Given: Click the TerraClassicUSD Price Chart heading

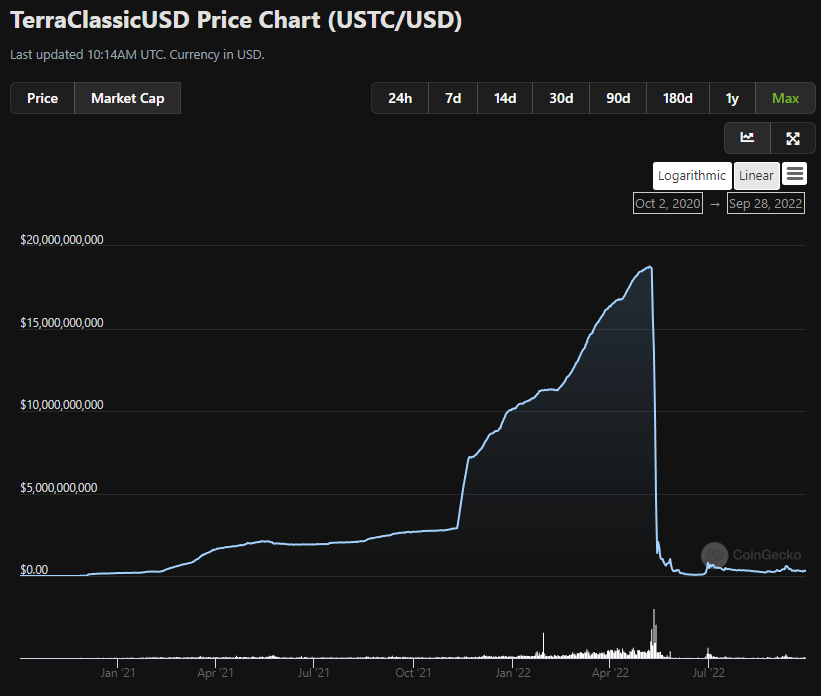Looking at the screenshot, I should coord(236,20).
